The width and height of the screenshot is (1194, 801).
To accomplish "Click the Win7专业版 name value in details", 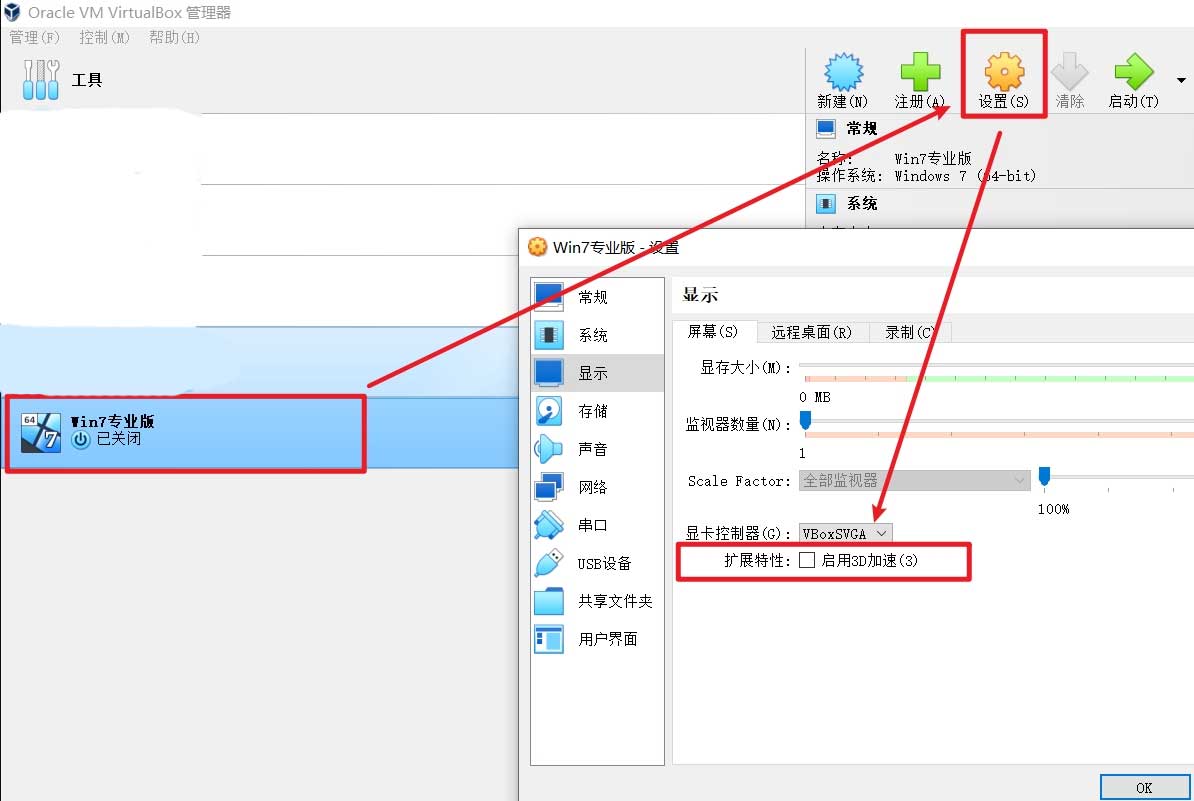I will point(933,158).
